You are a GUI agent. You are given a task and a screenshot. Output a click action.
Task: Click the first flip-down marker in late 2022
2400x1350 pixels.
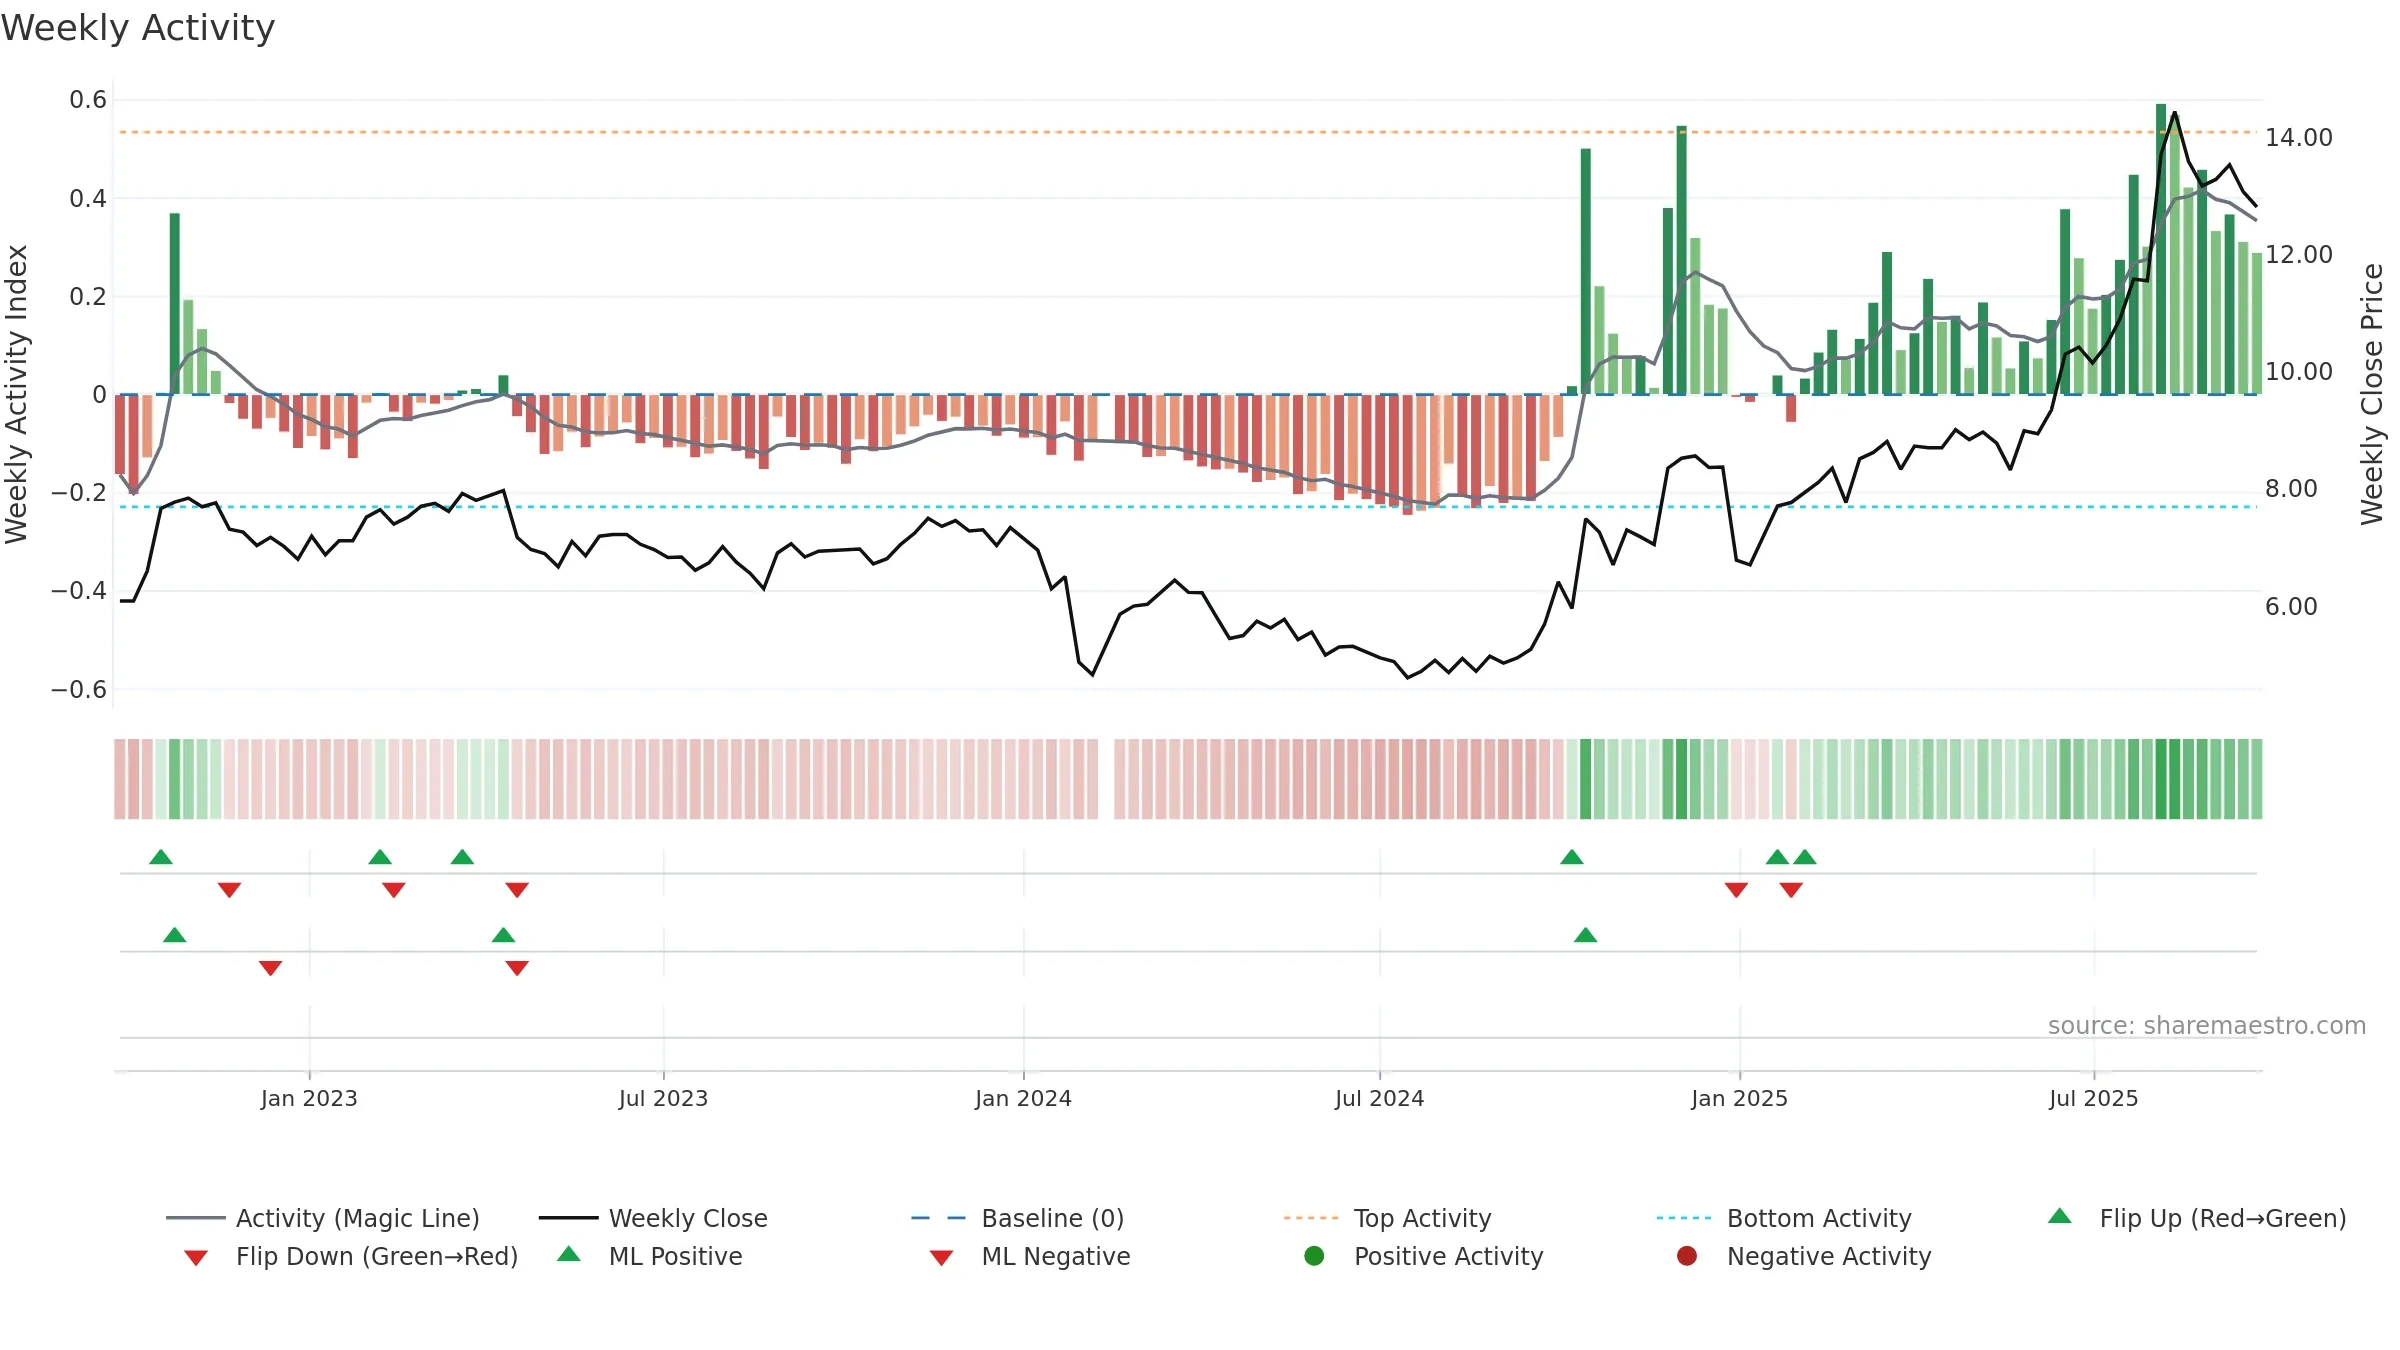[229, 890]
